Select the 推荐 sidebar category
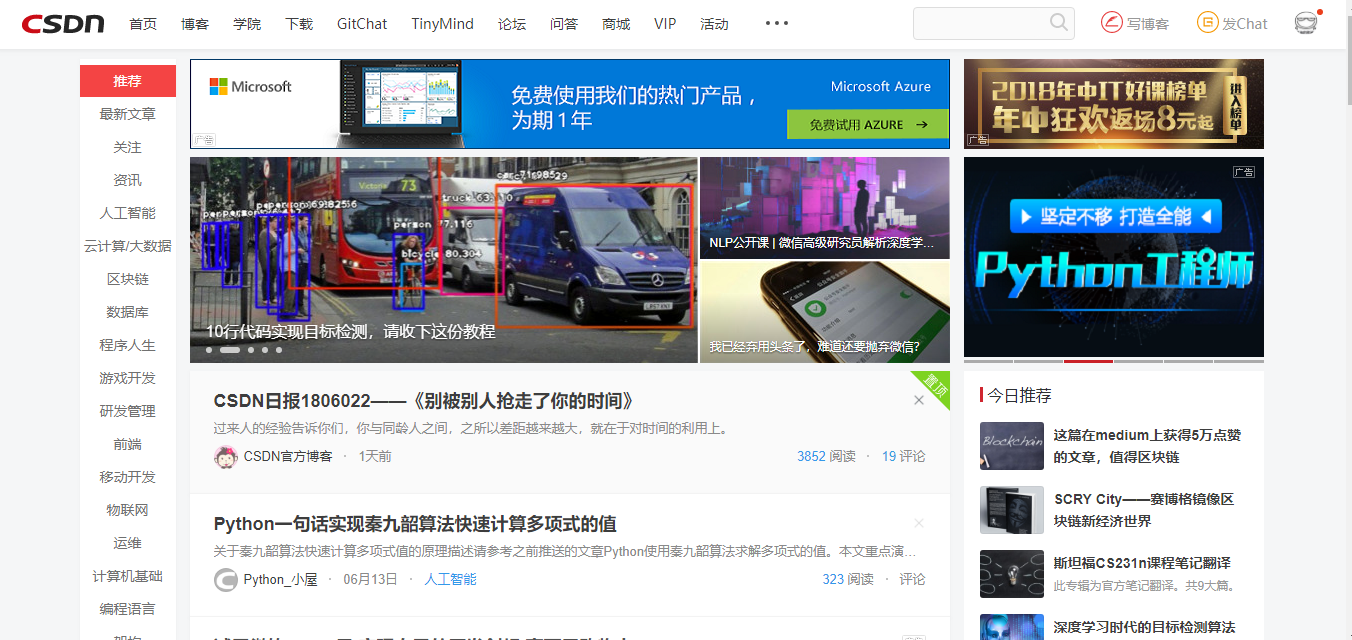This screenshot has width=1352, height=640. click(127, 80)
